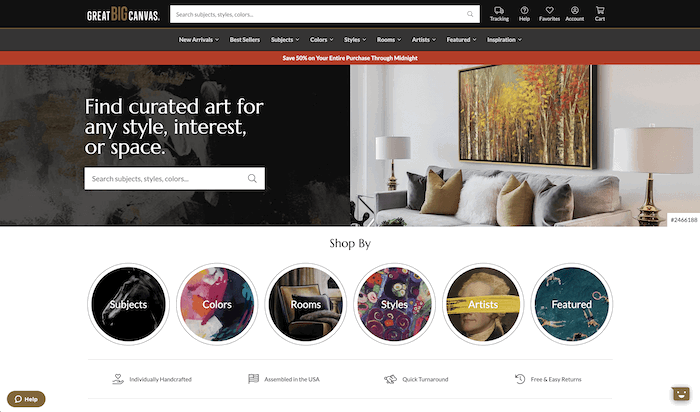700x412 pixels.
Task: Click the magnifier in the top search bar
Action: (470, 14)
